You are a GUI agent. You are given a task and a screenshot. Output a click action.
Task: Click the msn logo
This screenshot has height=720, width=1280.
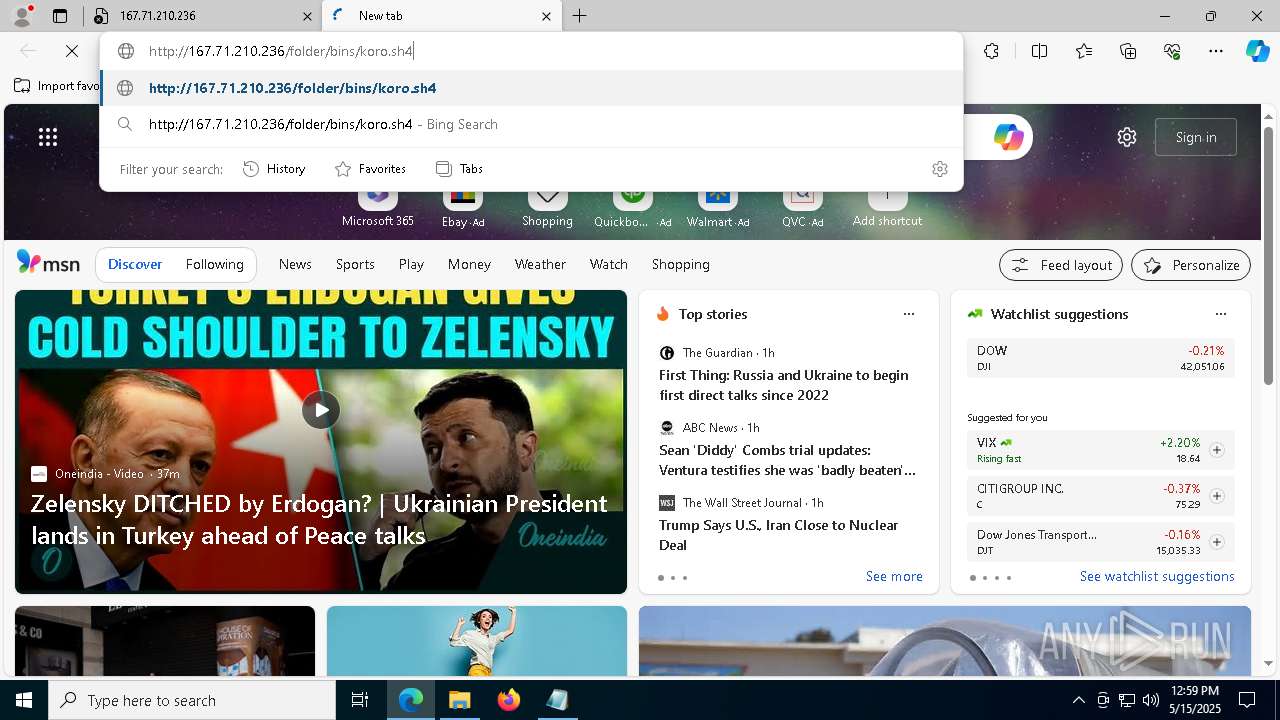48,263
